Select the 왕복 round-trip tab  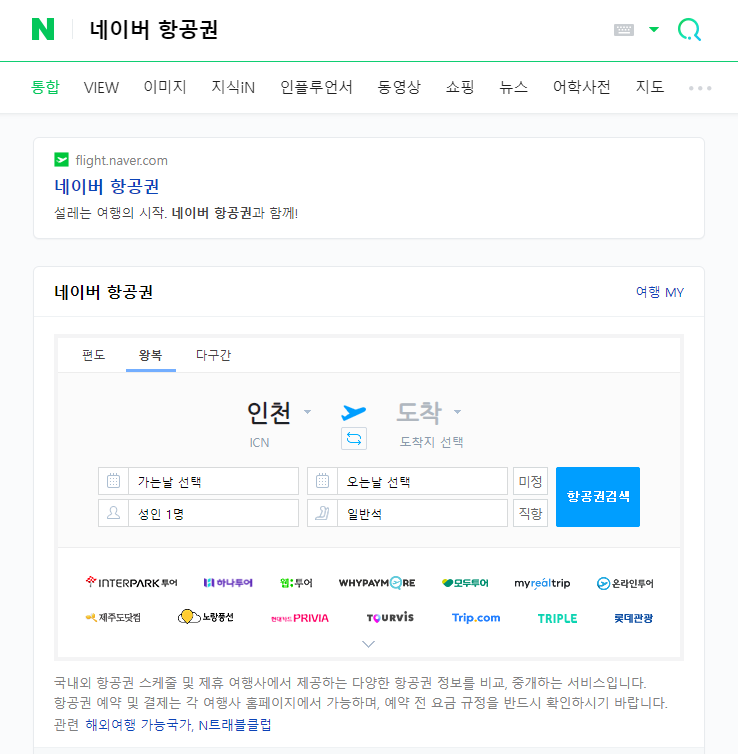point(150,355)
